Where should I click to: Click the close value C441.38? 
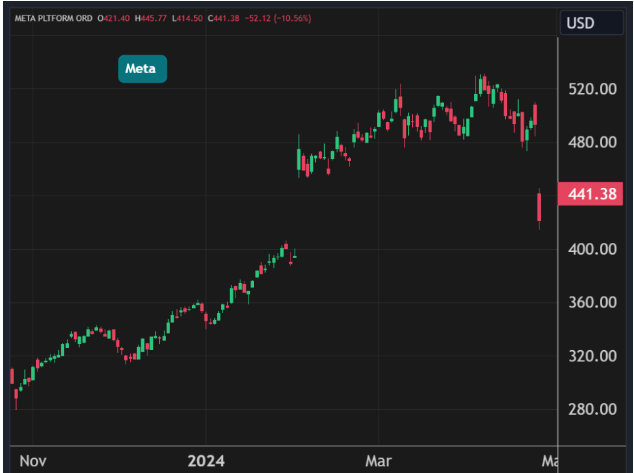pos(224,18)
